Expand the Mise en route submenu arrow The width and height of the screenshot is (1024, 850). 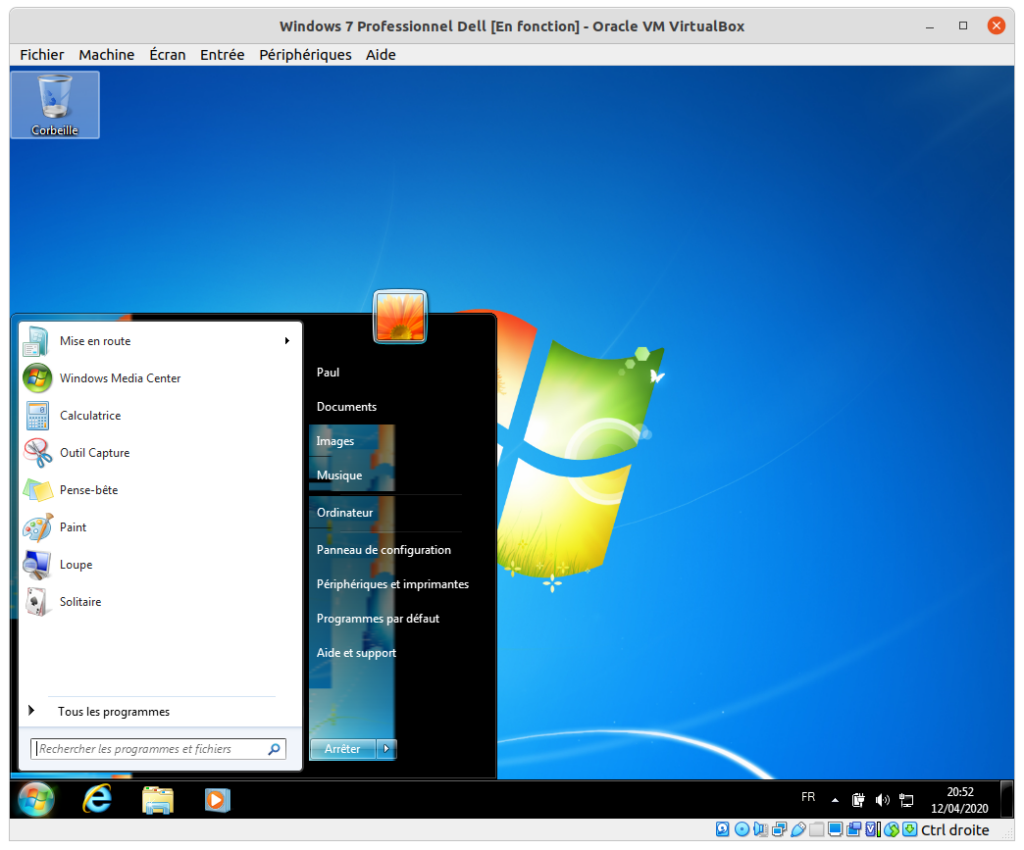[287, 341]
